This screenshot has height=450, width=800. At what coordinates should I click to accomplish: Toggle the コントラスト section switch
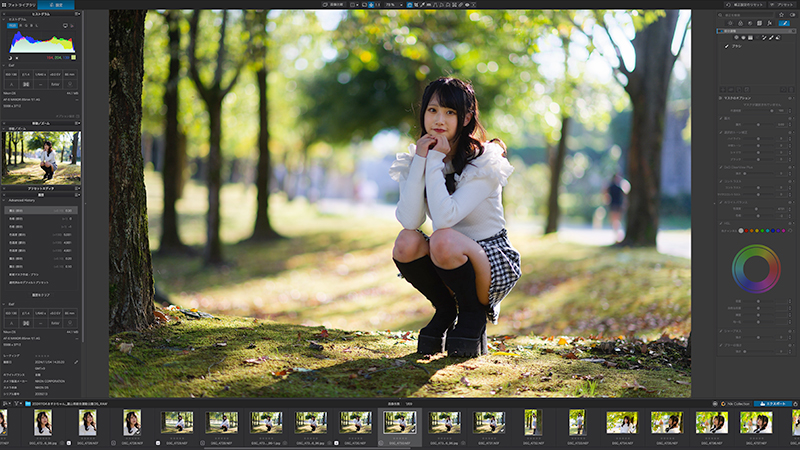coord(790,181)
